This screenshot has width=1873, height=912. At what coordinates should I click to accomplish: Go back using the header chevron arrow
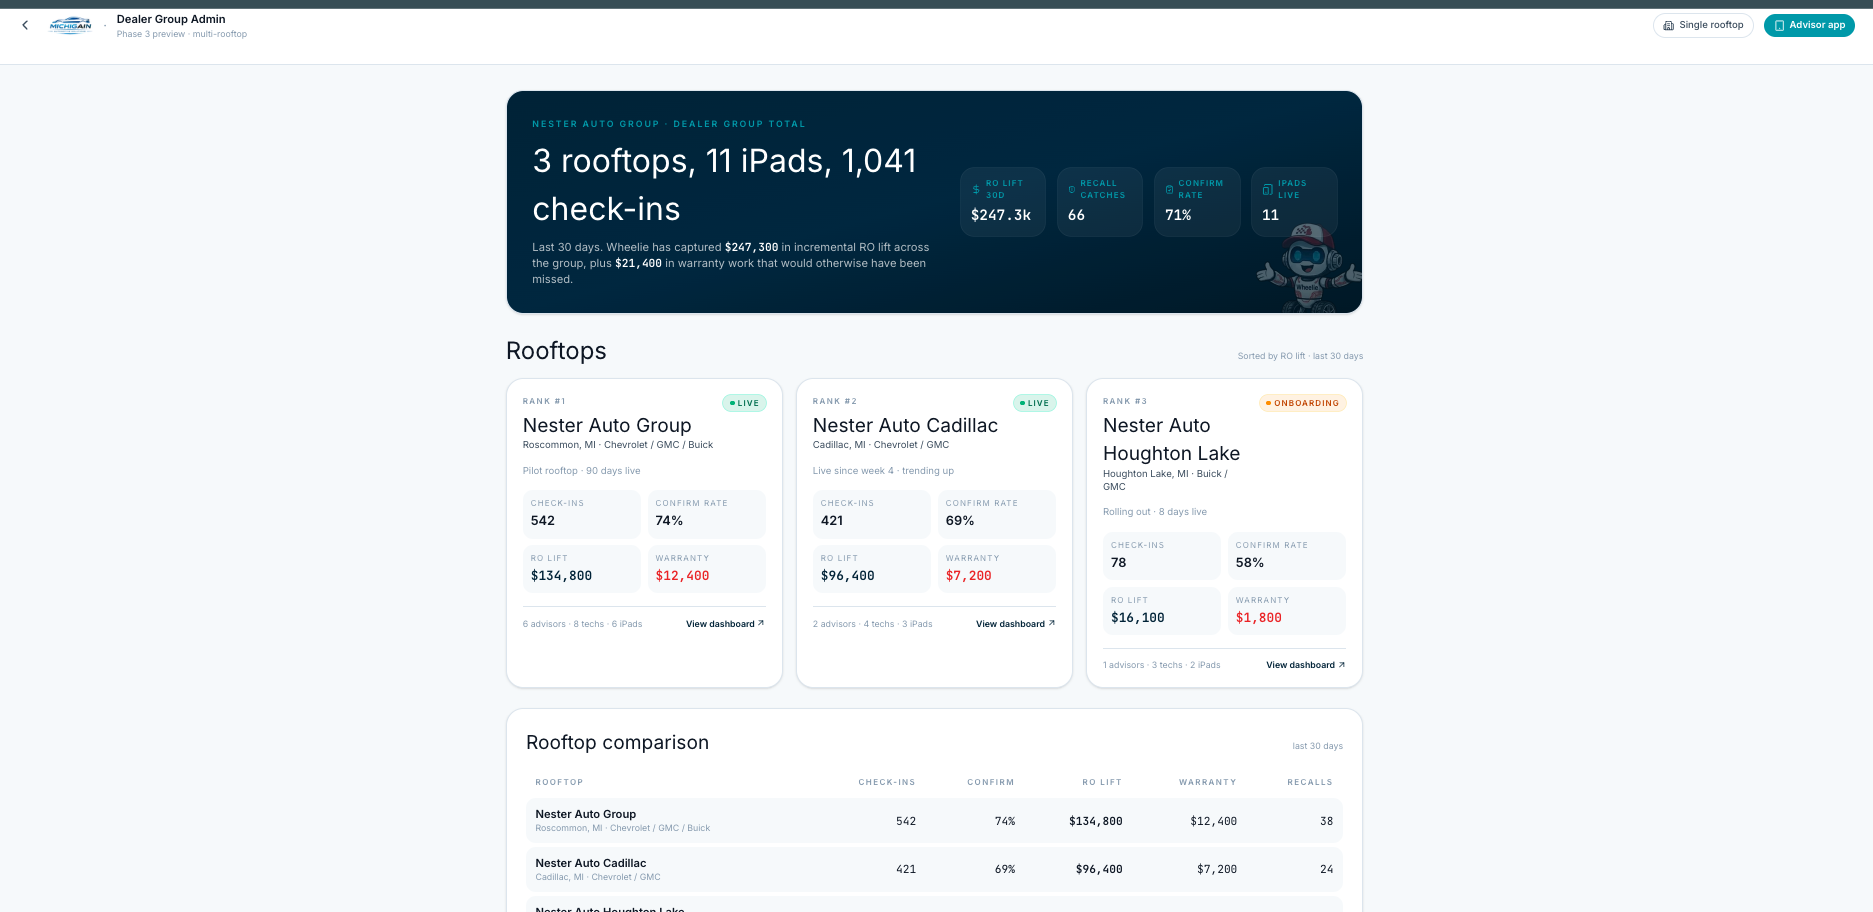tap(25, 25)
